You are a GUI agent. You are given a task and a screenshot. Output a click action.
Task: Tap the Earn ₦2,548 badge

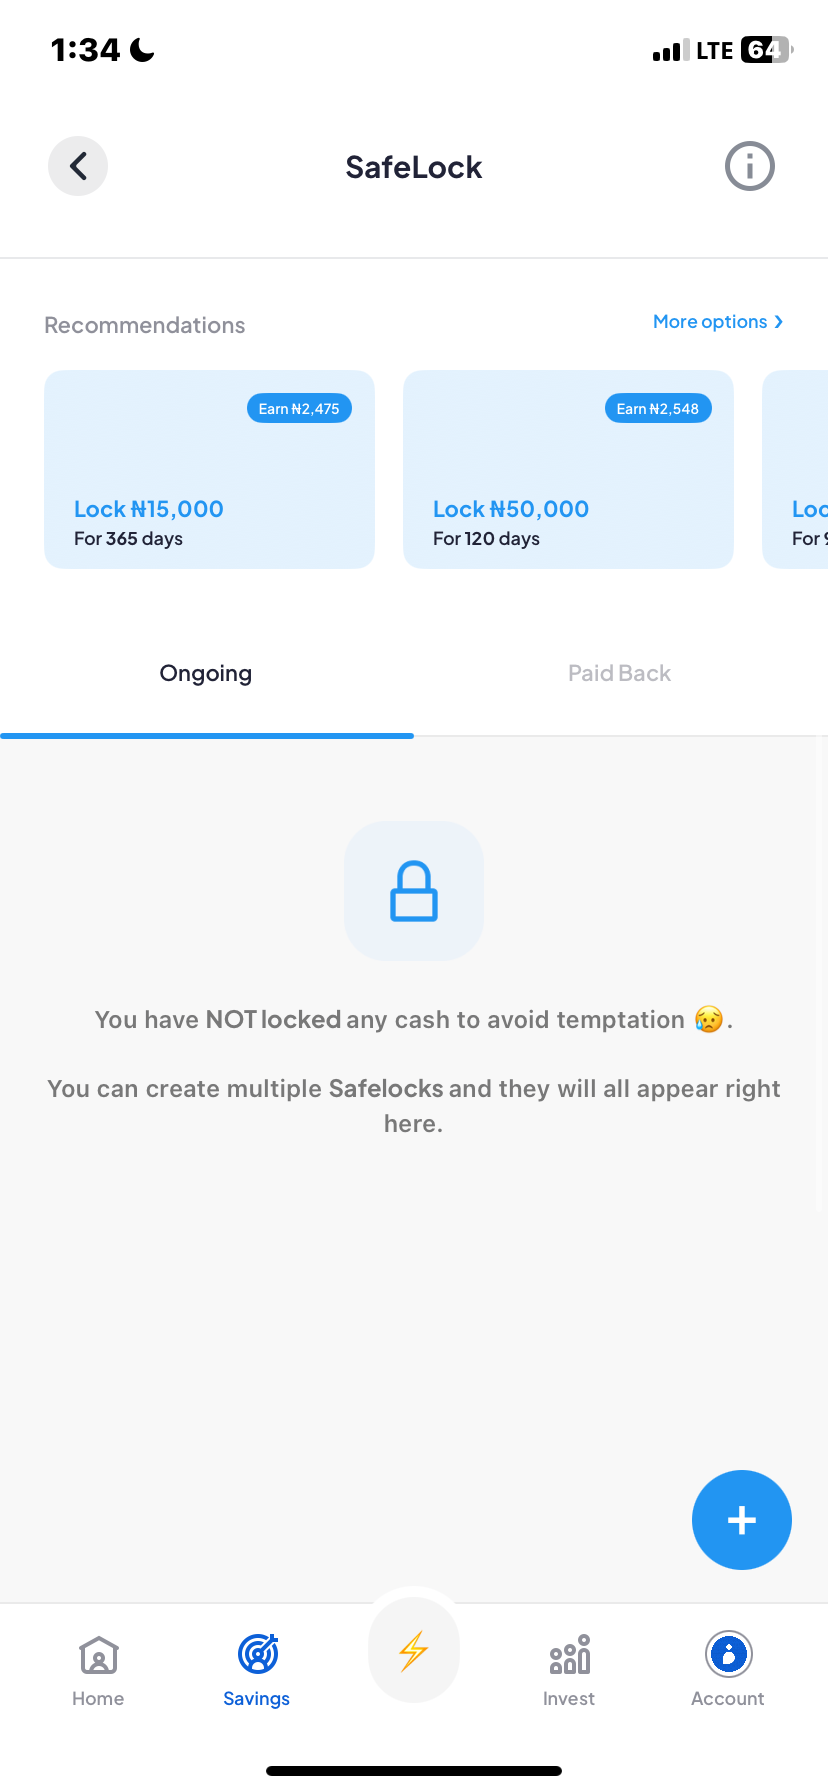pos(658,408)
